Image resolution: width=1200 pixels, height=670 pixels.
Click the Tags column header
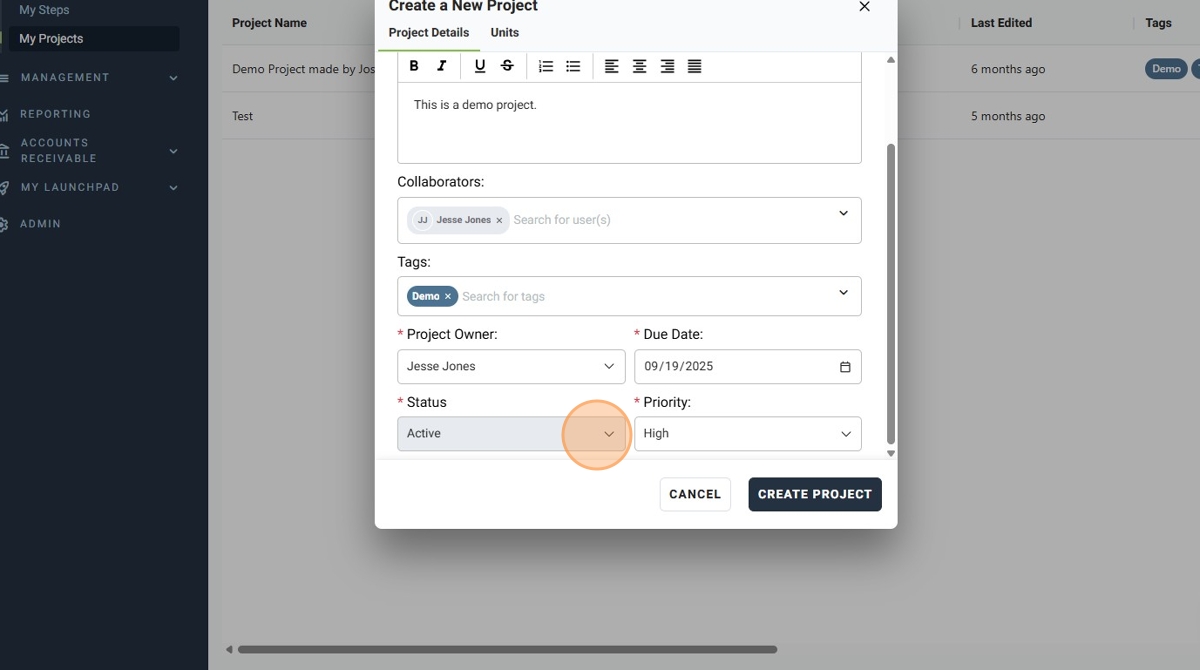click(x=1158, y=23)
